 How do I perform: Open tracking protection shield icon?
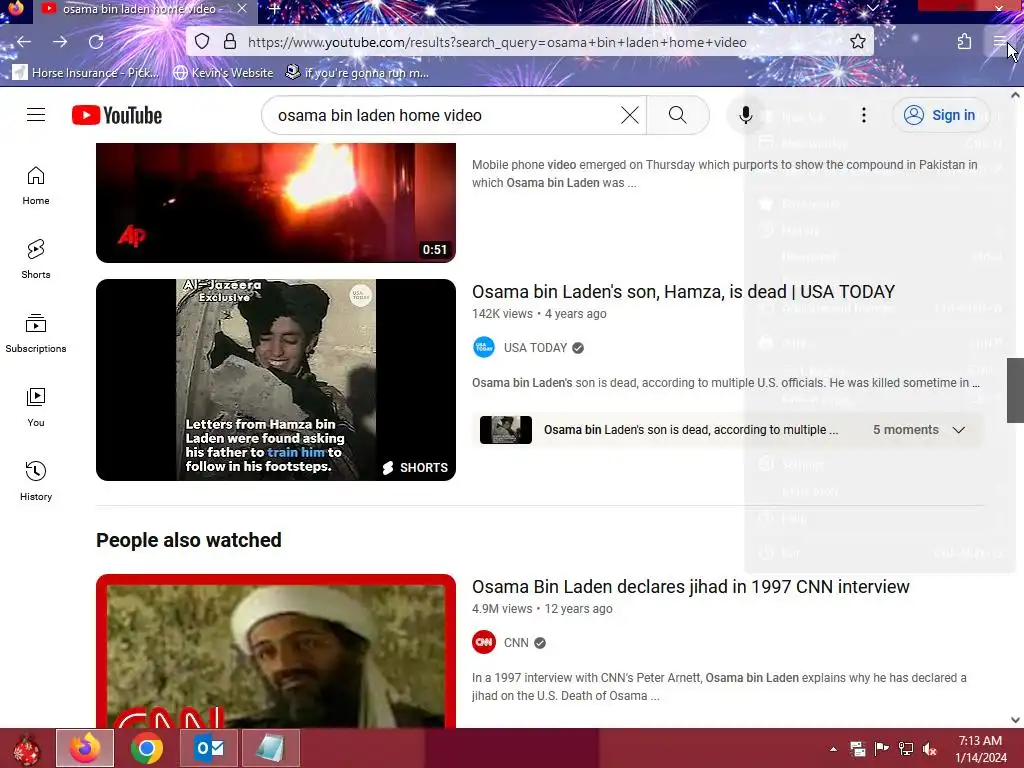point(202,42)
